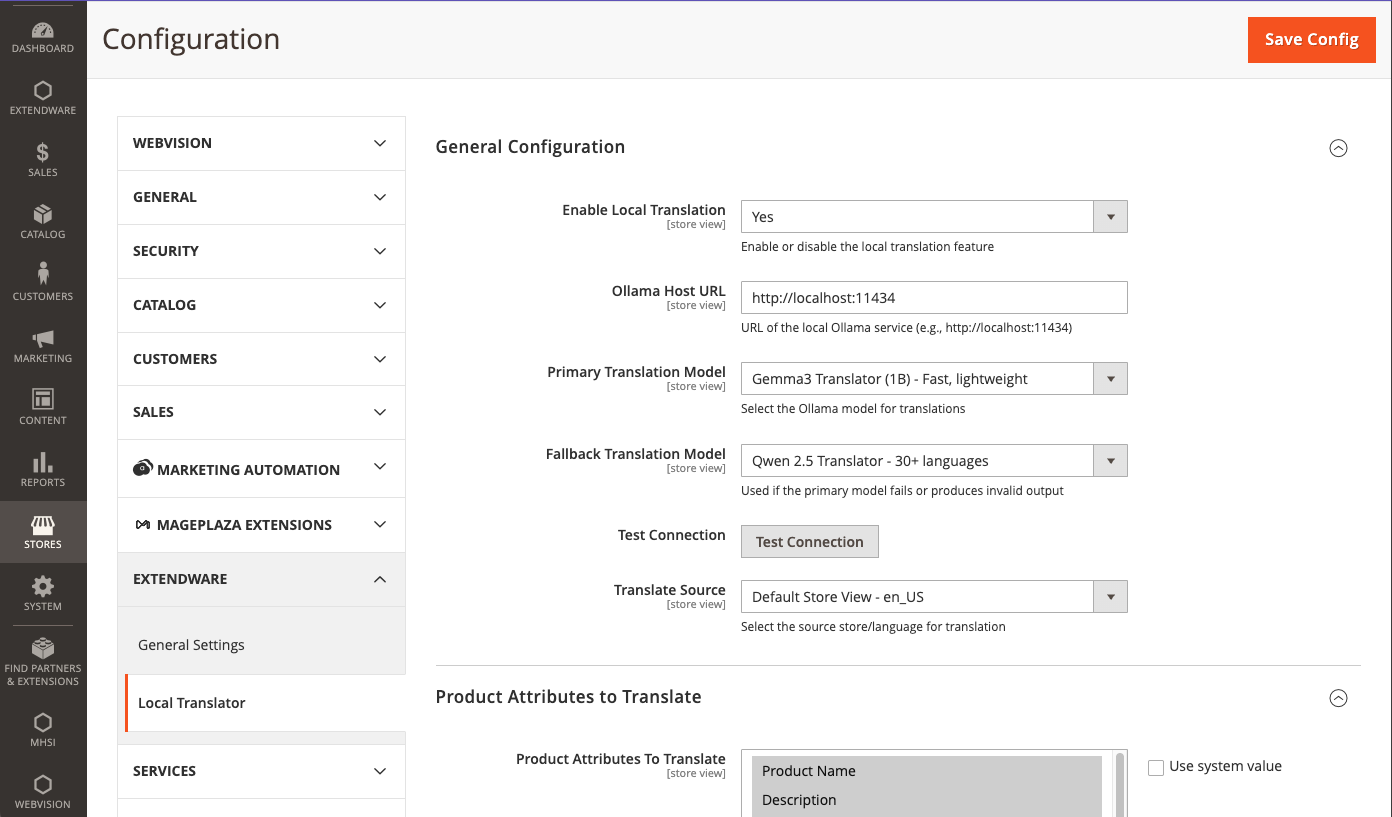Click the Ollama Host URL field
This screenshot has height=817, width=1392.
(x=933, y=298)
